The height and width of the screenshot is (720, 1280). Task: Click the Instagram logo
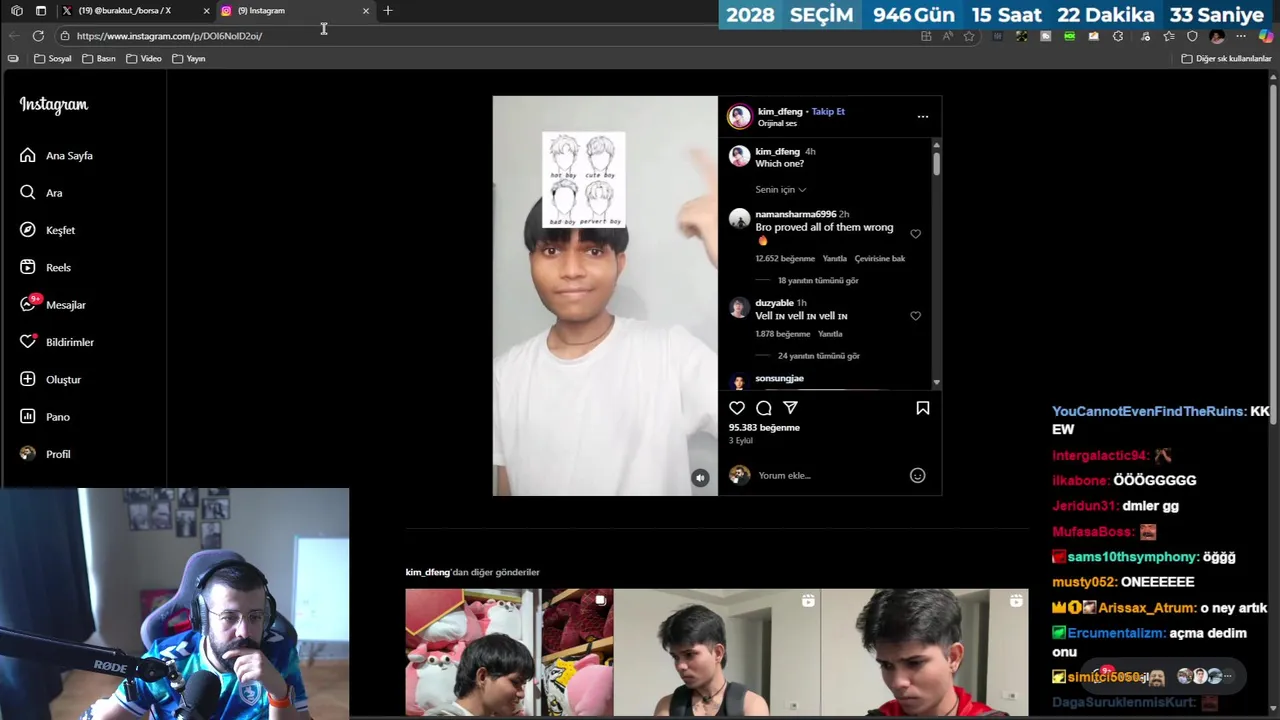coord(53,105)
